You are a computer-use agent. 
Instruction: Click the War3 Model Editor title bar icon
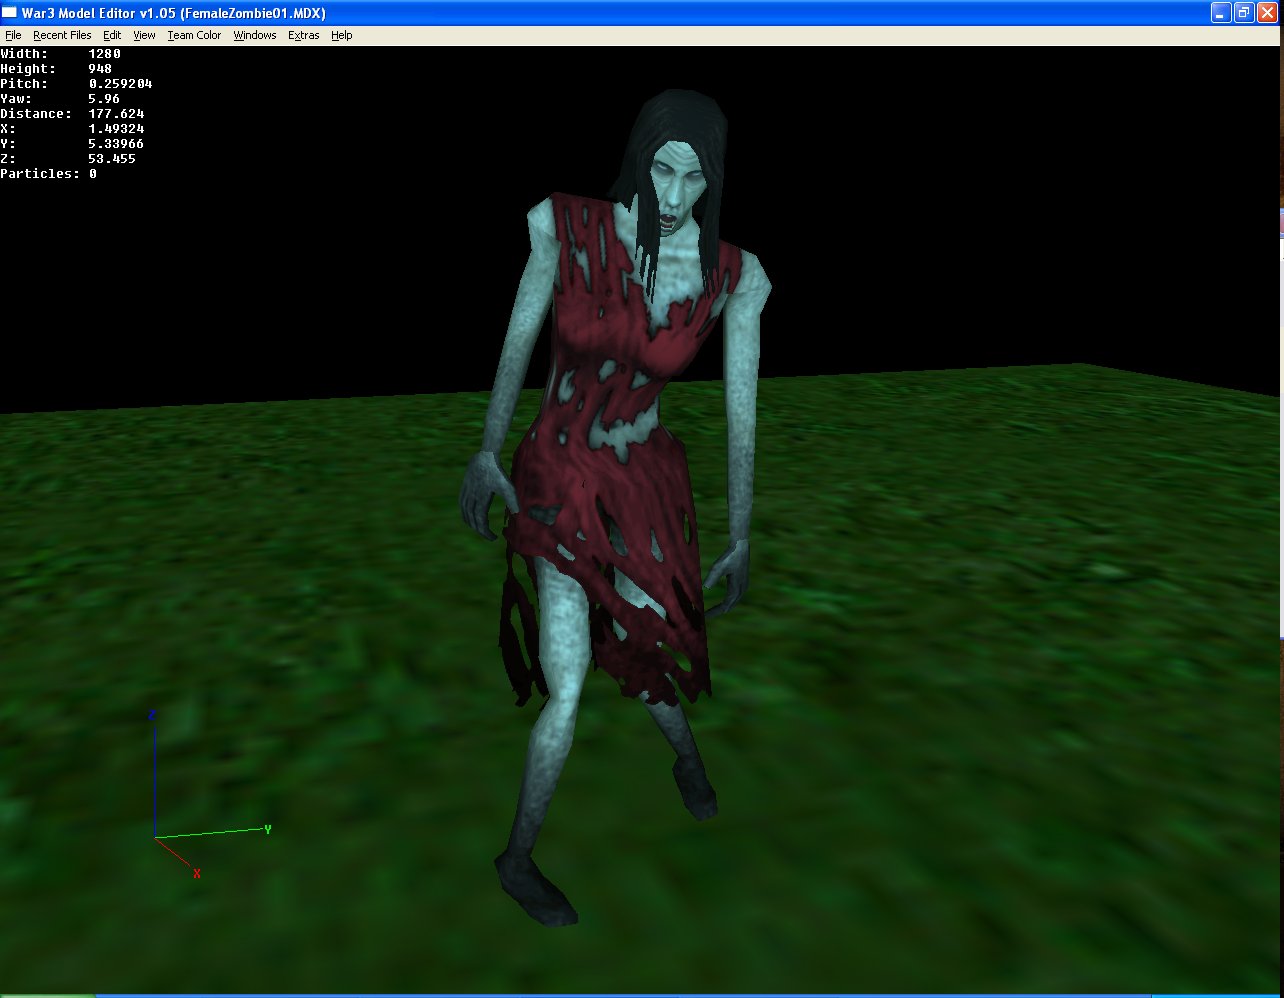(x=11, y=13)
